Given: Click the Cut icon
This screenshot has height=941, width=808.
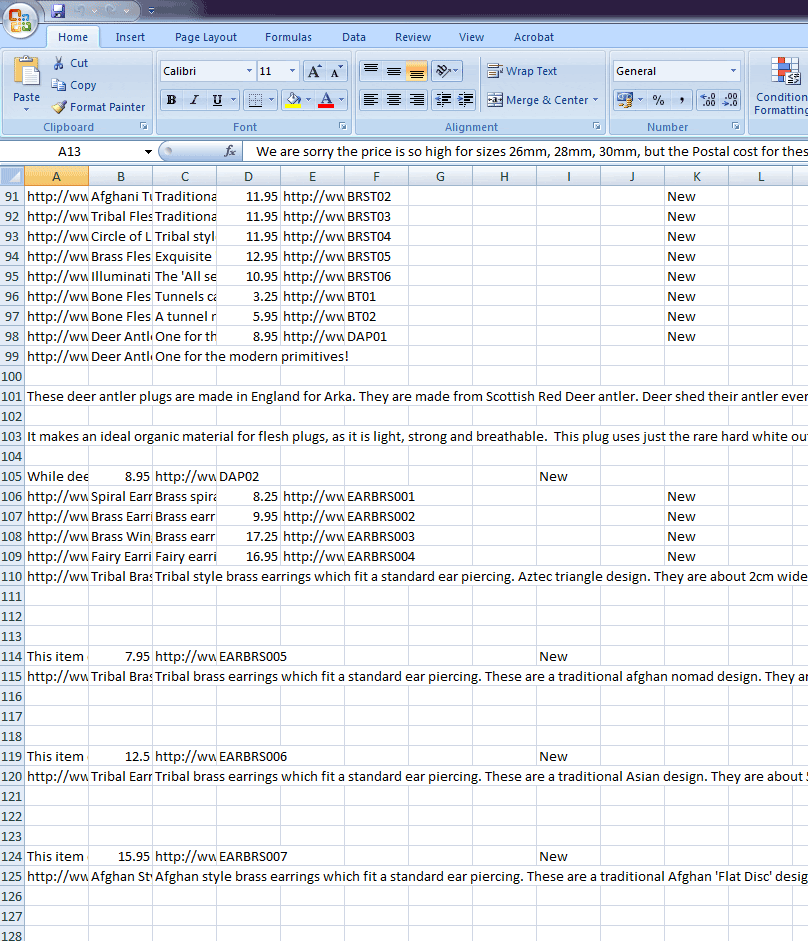Looking at the screenshot, I should pyautogui.click(x=70, y=63).
